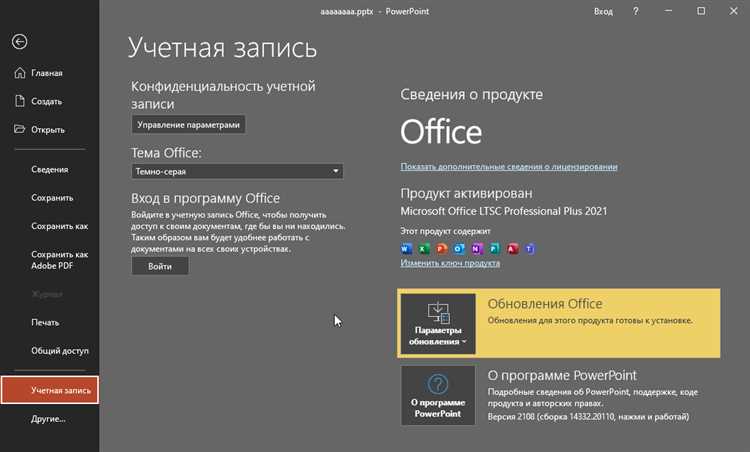Select Сохранить in the sidebar
Viewport: 750px width, 452px height.
tap(52, 198)
